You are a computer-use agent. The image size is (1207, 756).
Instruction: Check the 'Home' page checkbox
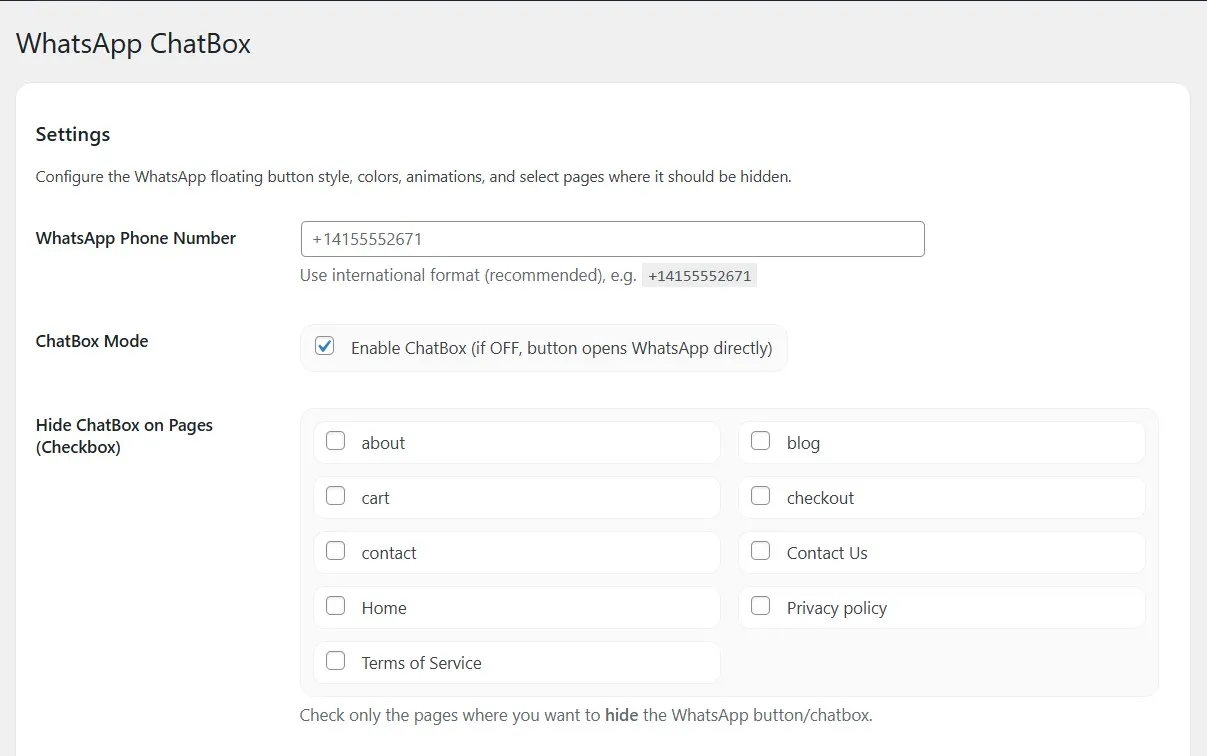(x=336, y=606)
